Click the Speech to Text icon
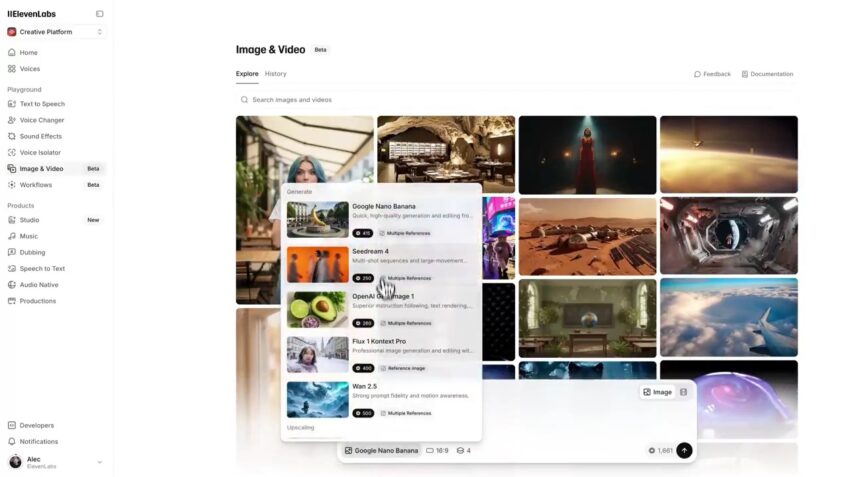This screenshot has width=850, height=477. coord(12,269)
